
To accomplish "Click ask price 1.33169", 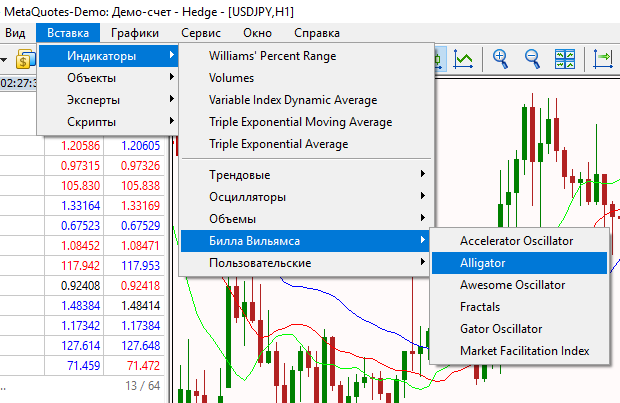I will (140, 206).
